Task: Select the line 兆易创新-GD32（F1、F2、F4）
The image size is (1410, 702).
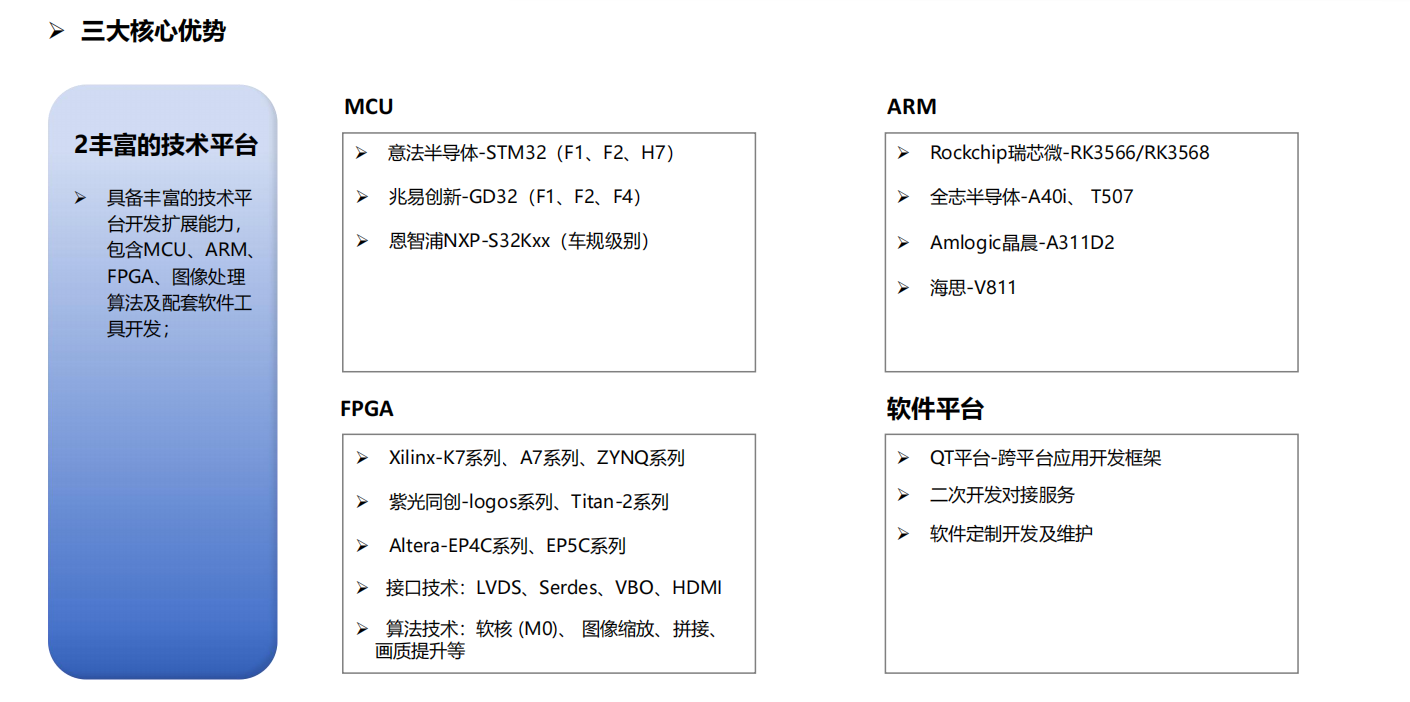Action: pyautogui.click(x=516, y=197)
